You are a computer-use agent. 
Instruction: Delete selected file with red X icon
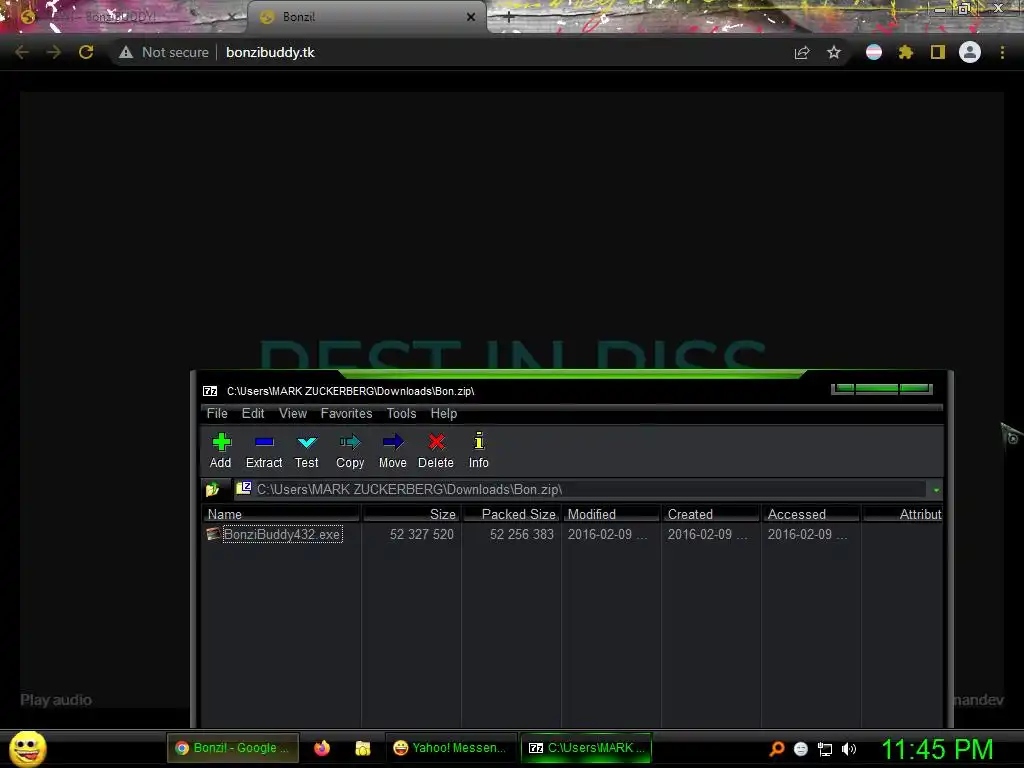pyautogui.click(x=436, y=451)
